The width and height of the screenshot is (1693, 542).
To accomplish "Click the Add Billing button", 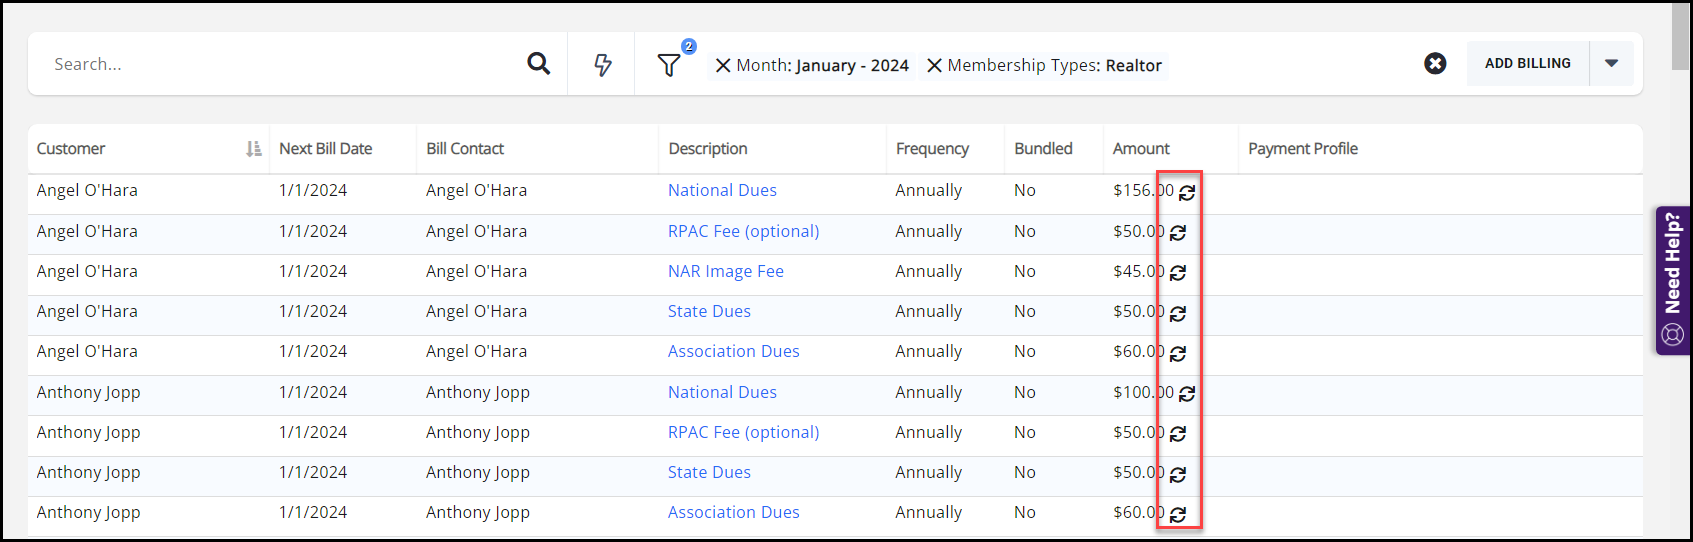I will pyautogui.click(x=1527, y=64).
